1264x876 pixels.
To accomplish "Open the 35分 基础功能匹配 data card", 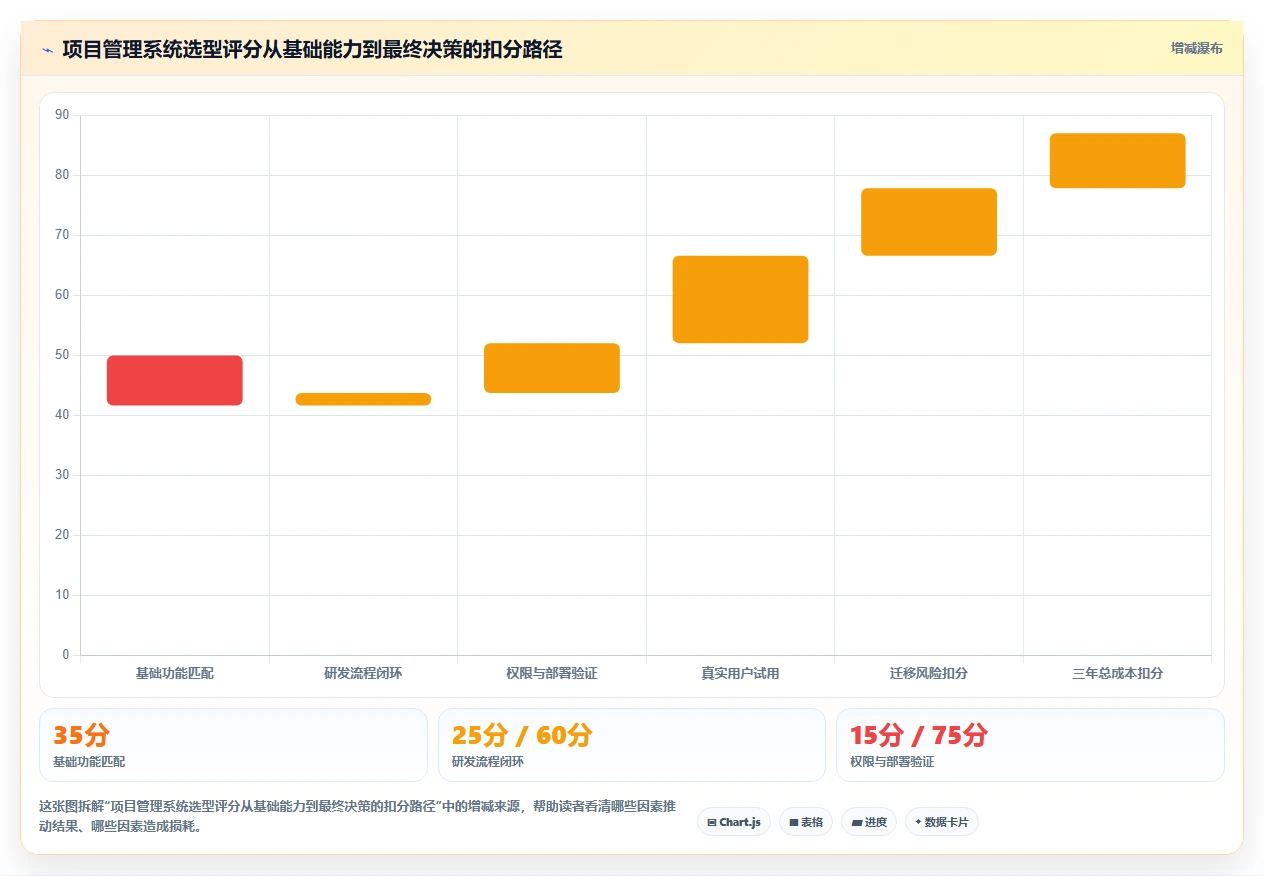I will (x=233, y=745).
